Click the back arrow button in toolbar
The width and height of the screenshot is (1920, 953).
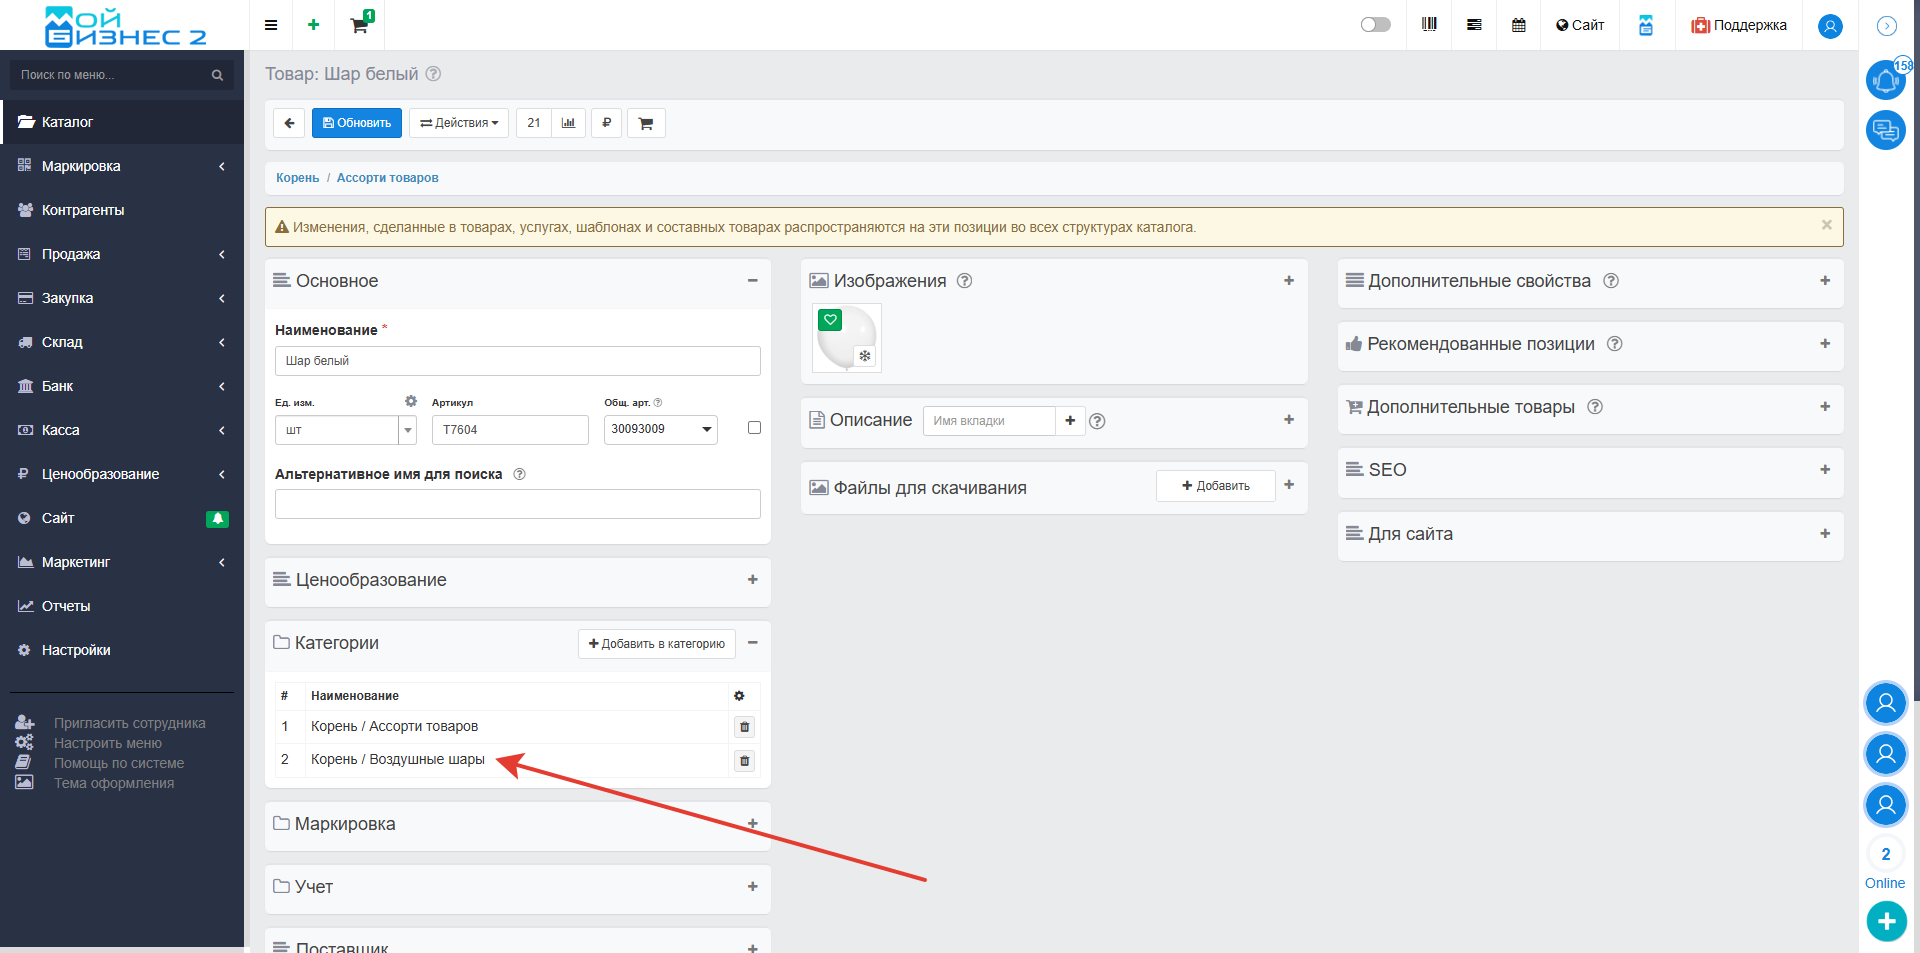click(289, 123)
